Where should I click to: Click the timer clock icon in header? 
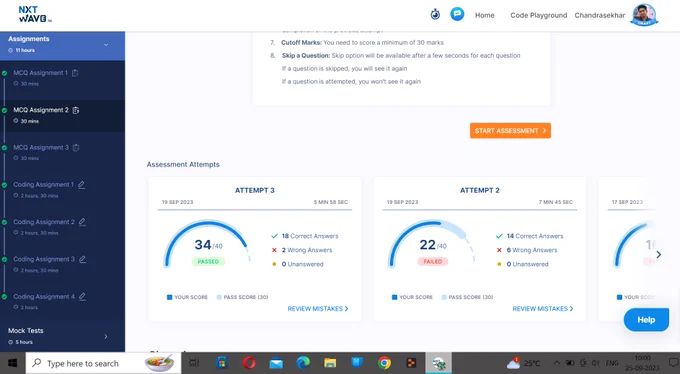(x=435, y=14)
